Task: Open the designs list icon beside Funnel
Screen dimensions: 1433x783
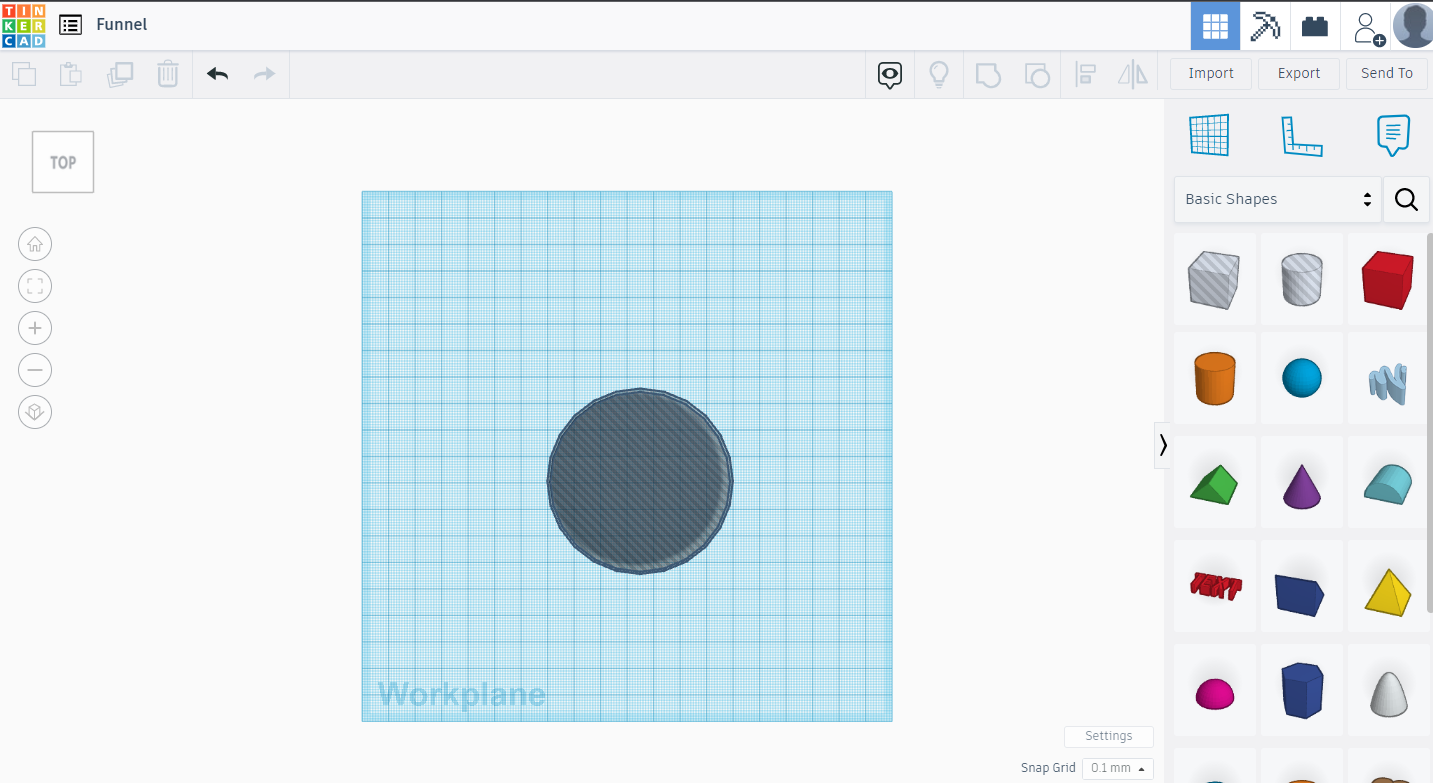Action: click(70, 25)
